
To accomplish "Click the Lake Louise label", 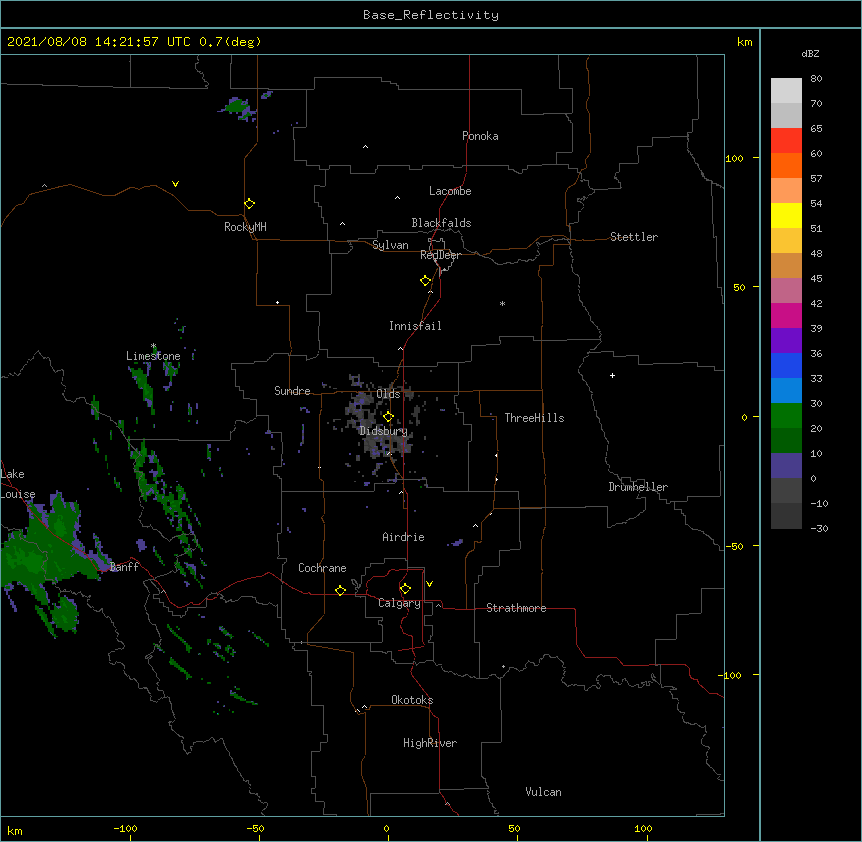I will click(x=18, y=484).
